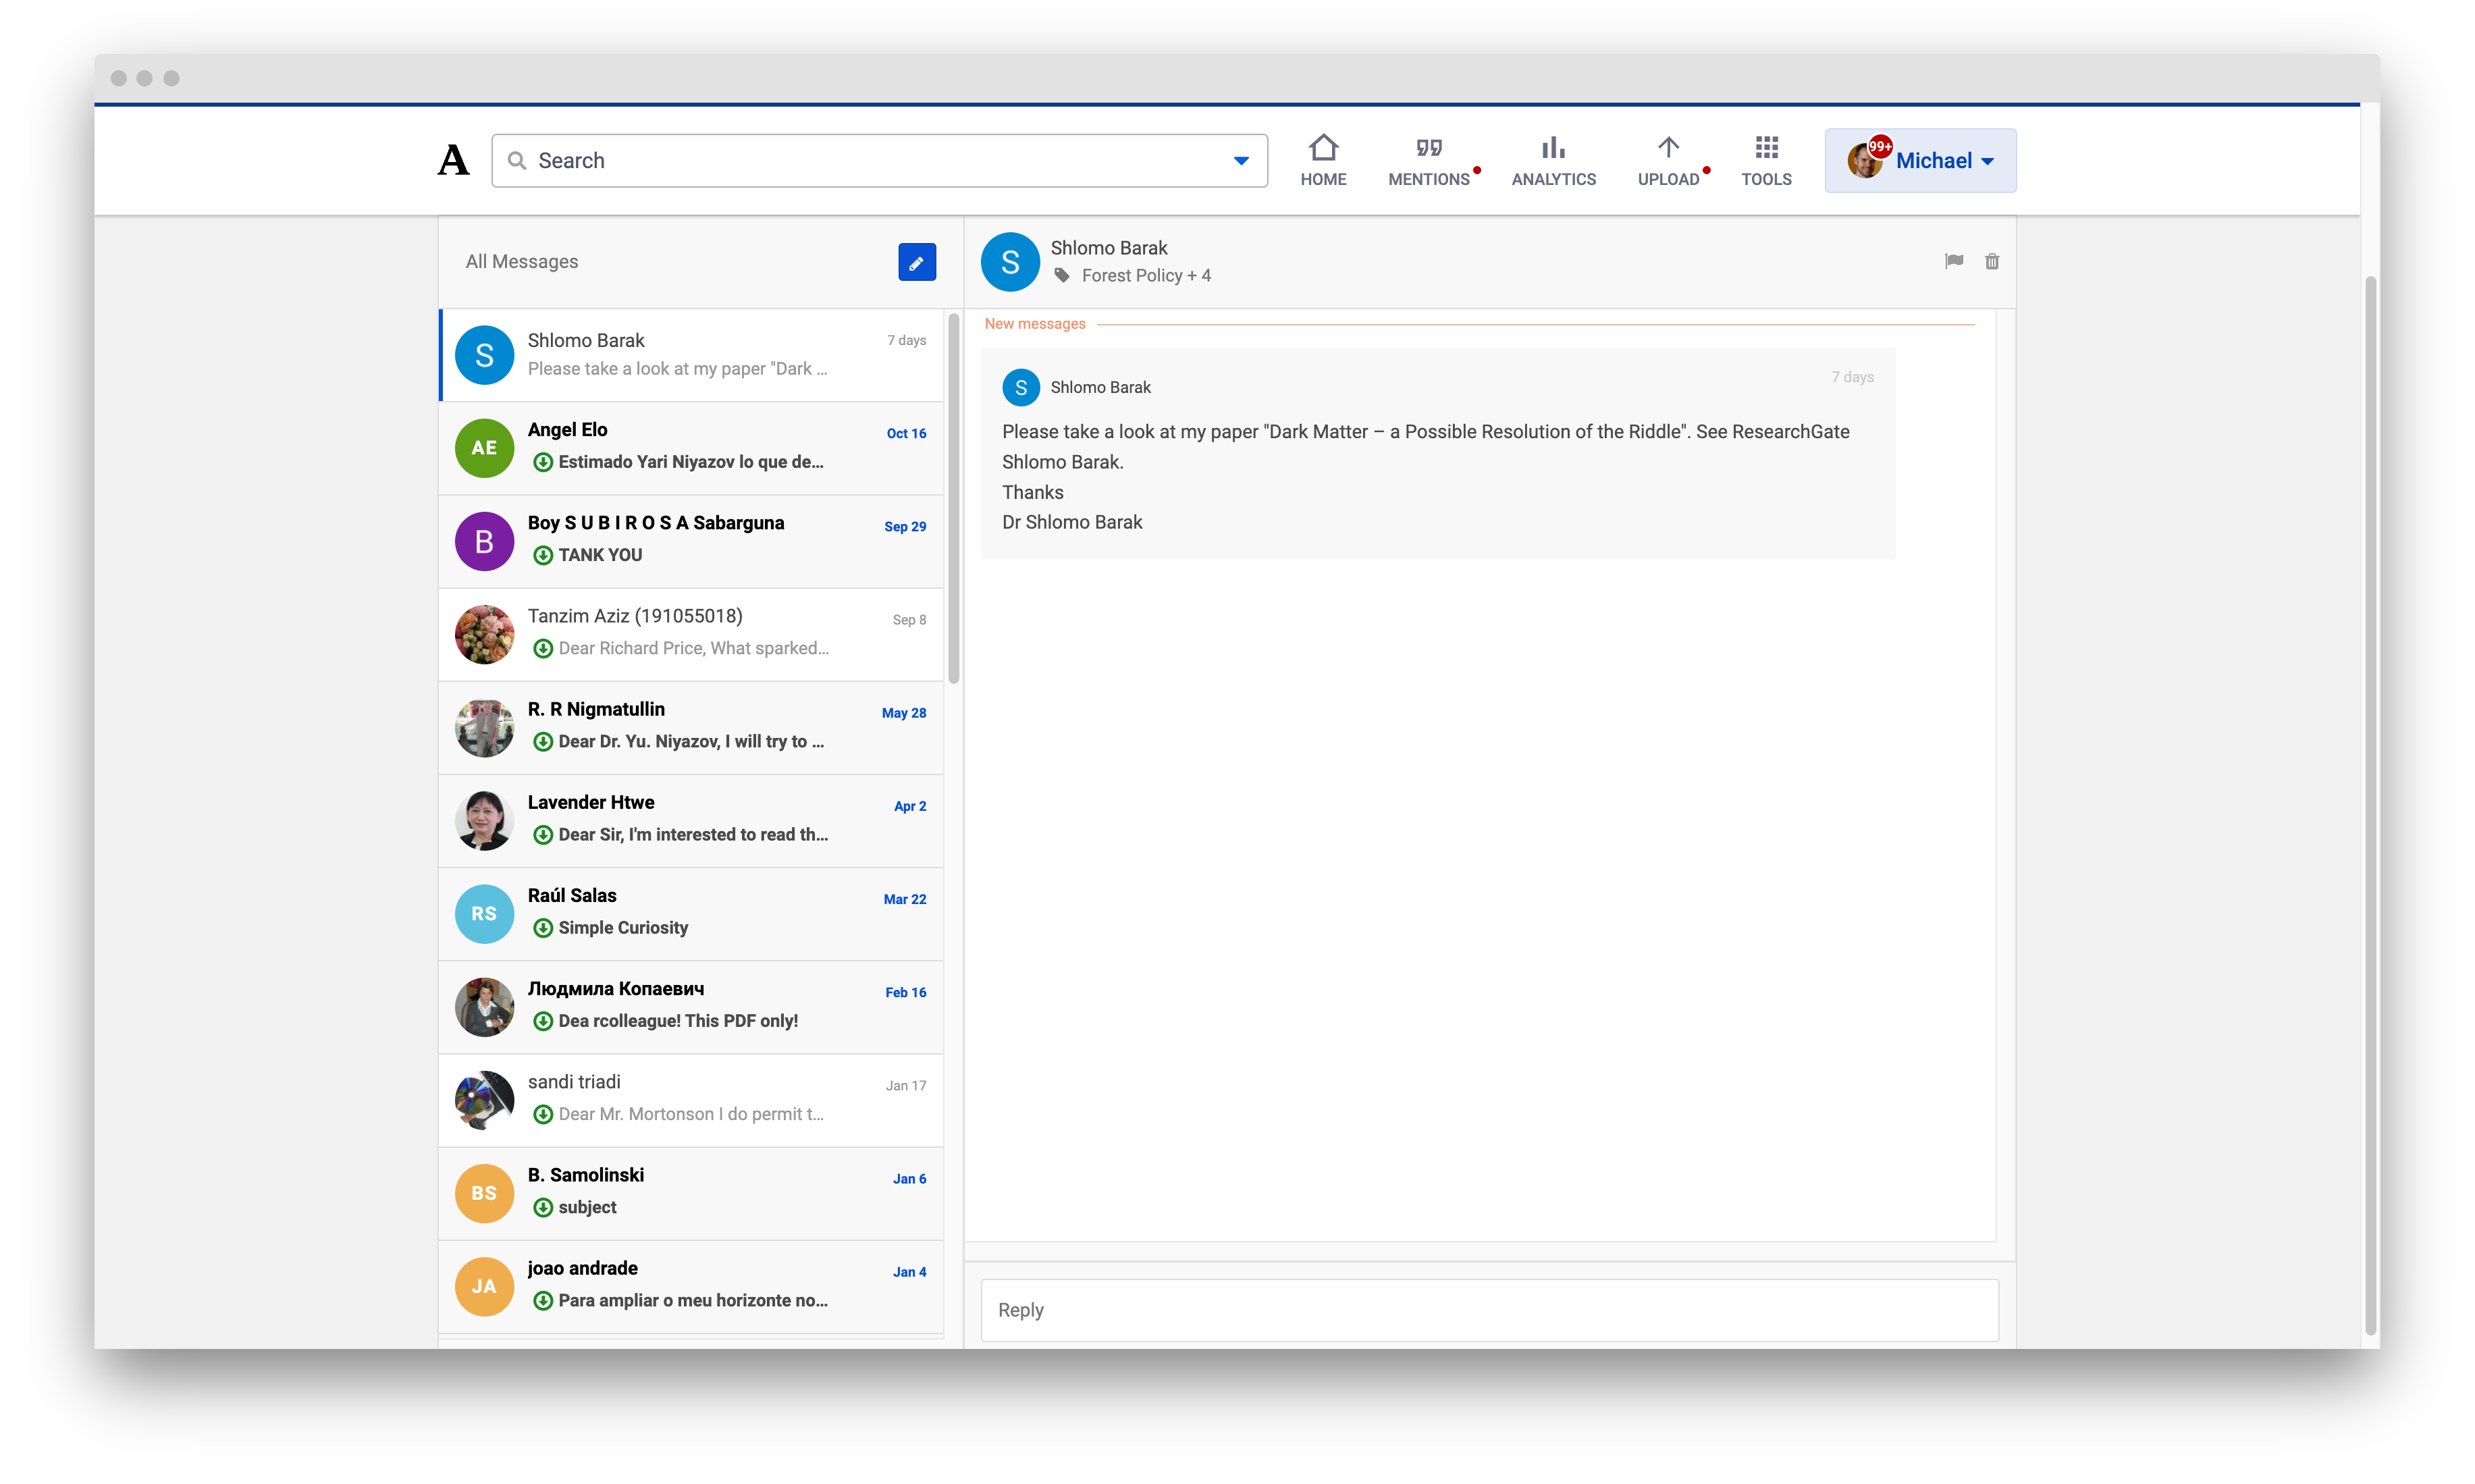
Task: Open Analytics bar-chart icon
Action: 1553,148
